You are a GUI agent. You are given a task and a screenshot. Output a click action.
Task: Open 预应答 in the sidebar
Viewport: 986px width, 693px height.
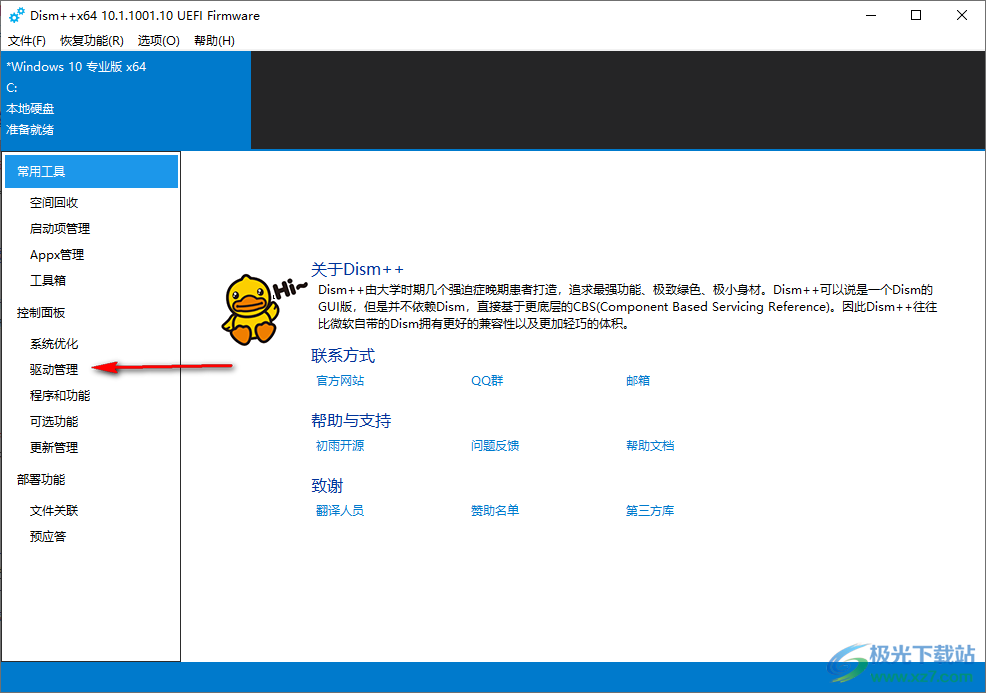[x=48, y=536]
